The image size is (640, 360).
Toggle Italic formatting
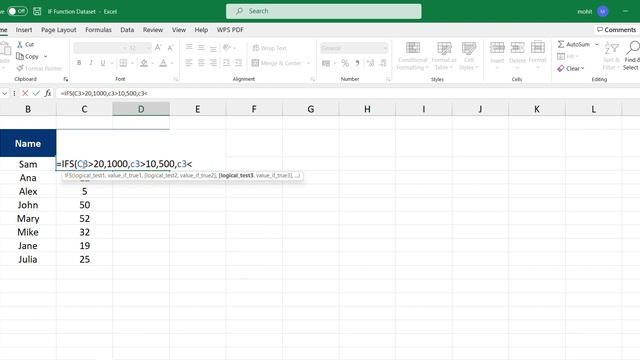(91, 63)
